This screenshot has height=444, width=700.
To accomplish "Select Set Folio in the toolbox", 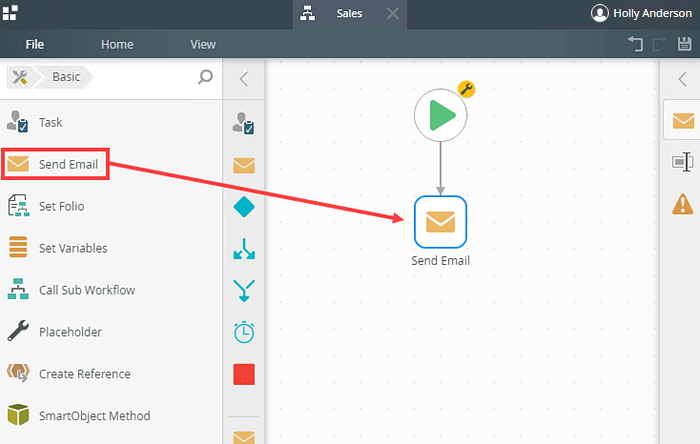I will click(x=111, y=206).
